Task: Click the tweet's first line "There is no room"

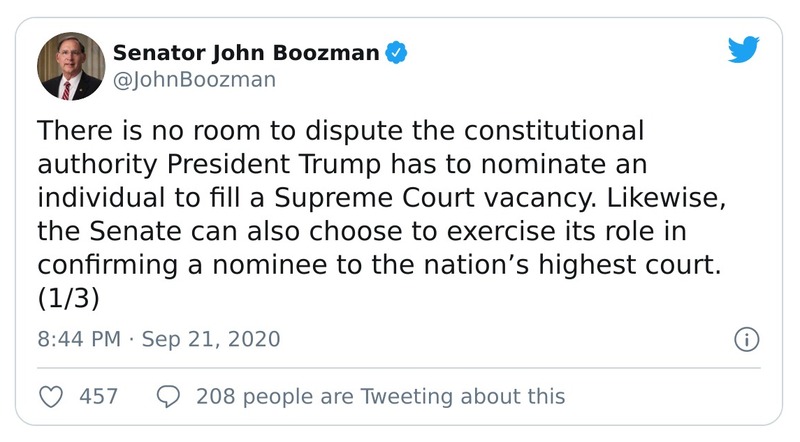Action: pos(122,132)
